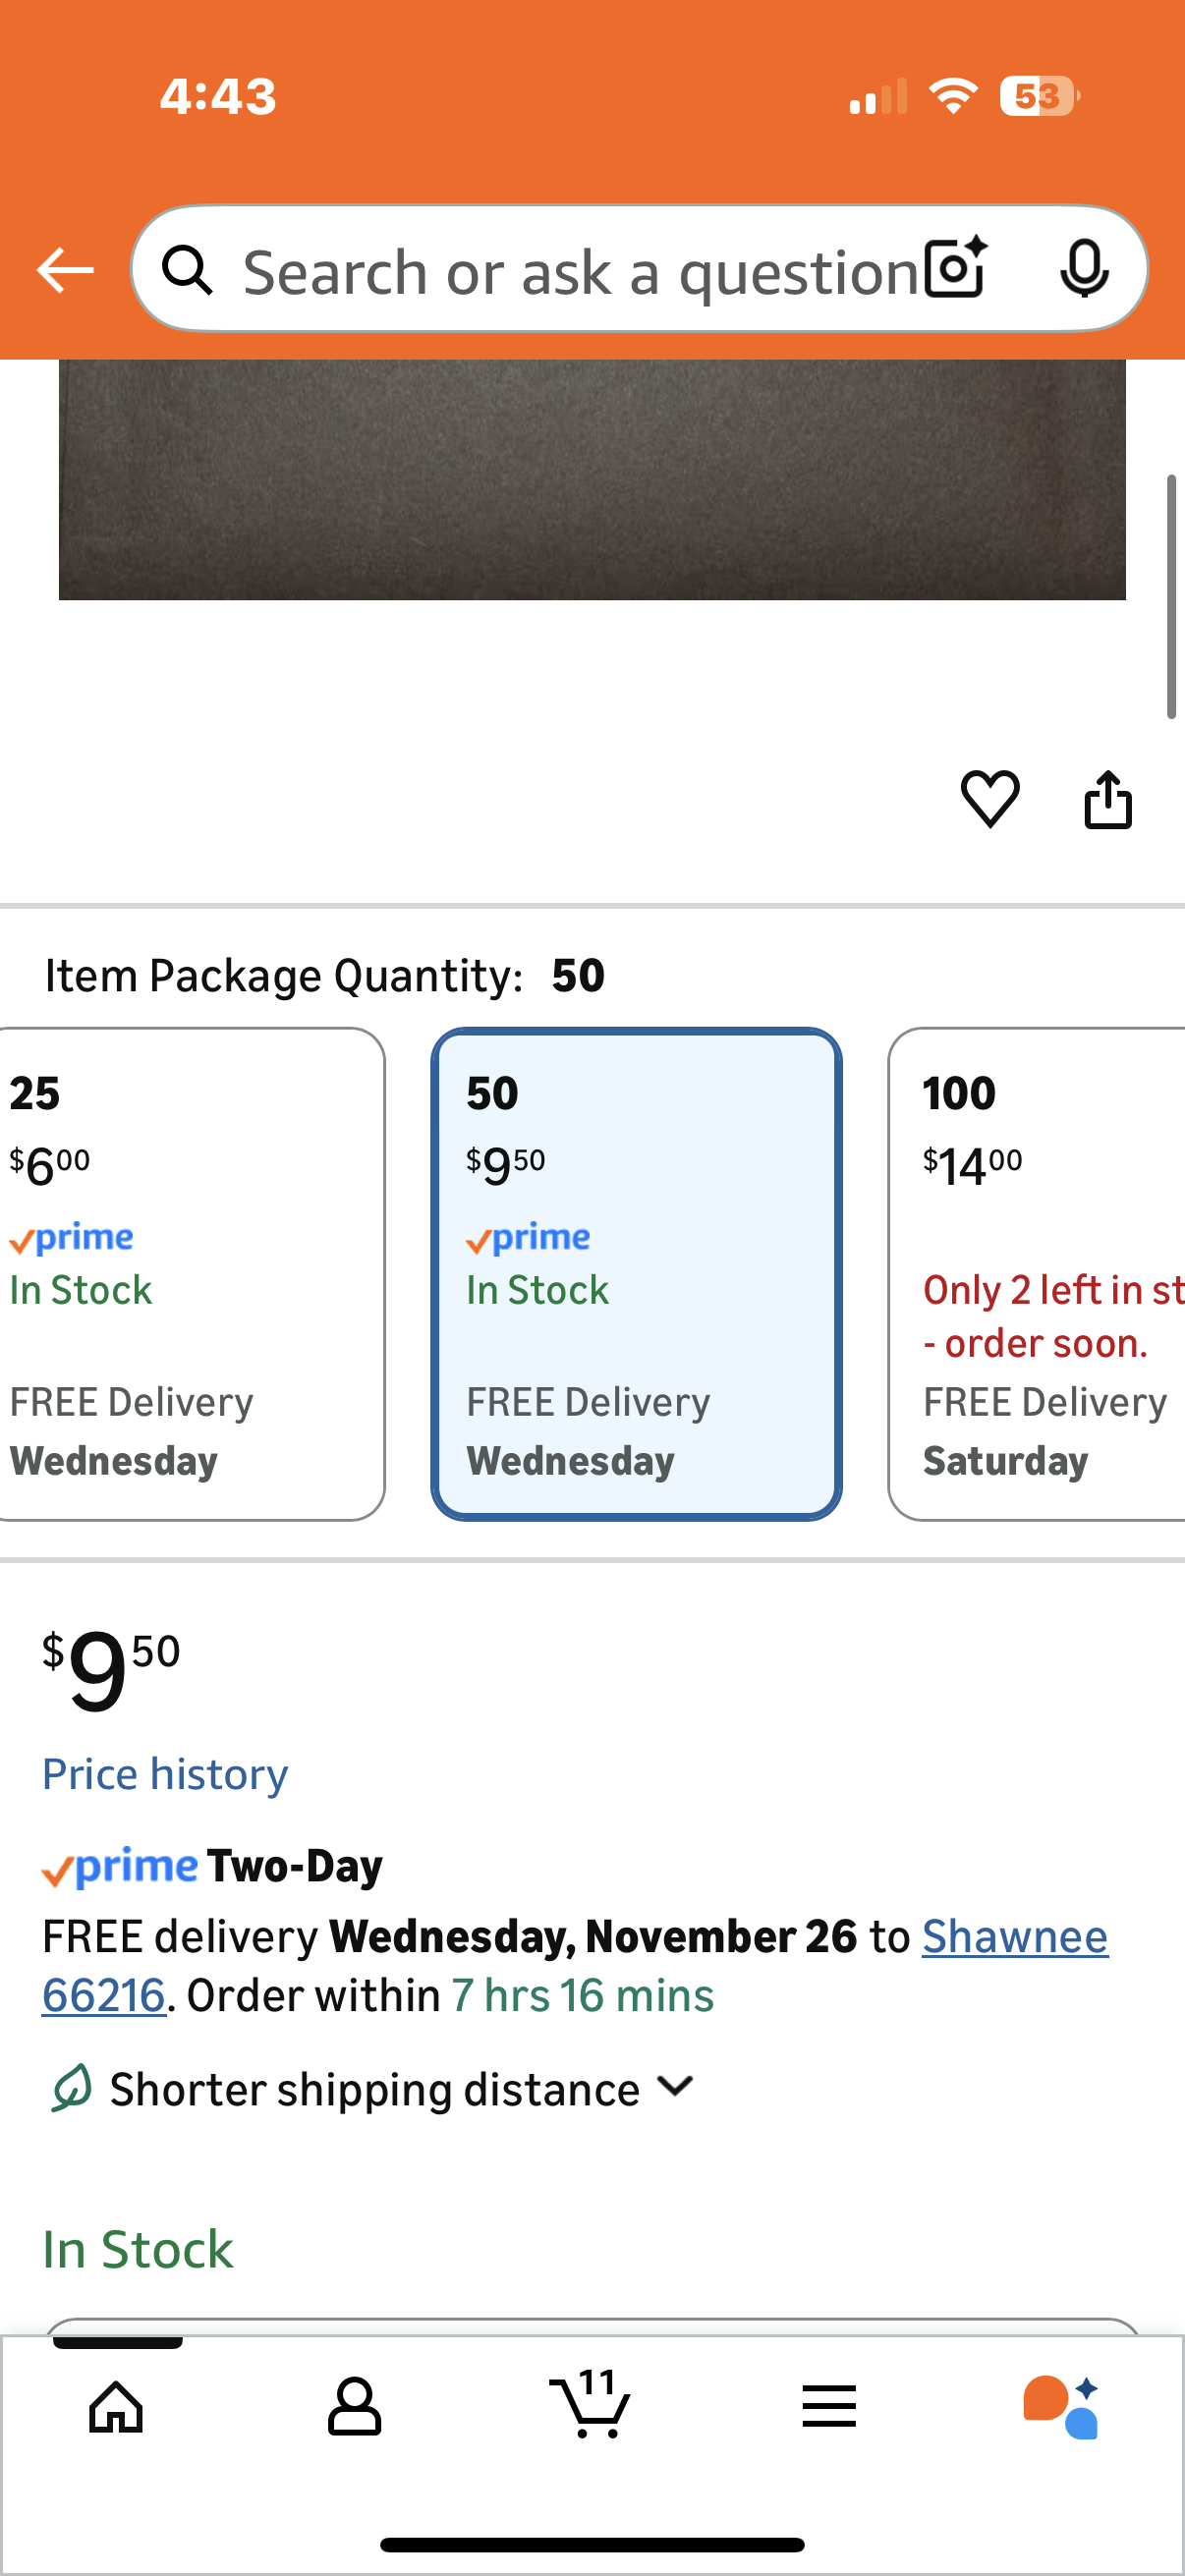Viewport: 1185px width, 2576px height.
Task: Open the Price history link
Action: (165, 1774)
